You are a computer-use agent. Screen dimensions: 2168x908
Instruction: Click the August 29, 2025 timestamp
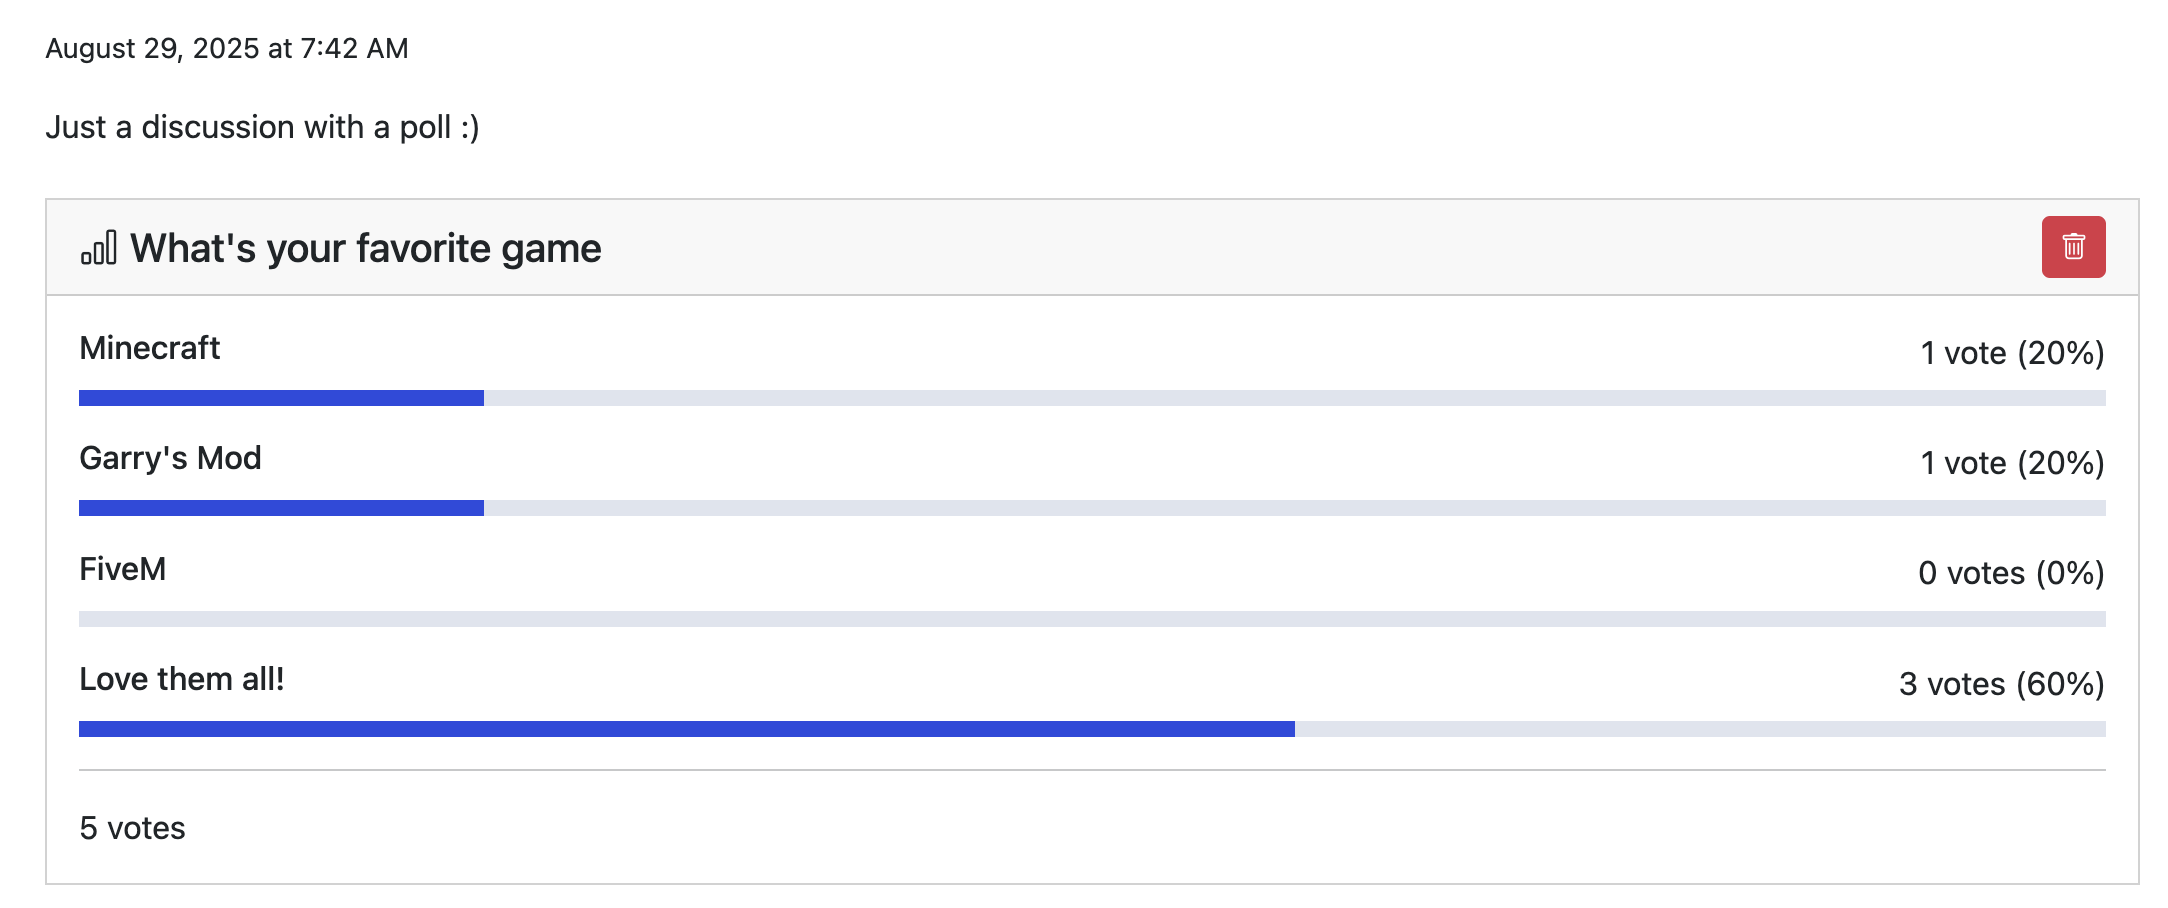(227, 48)
